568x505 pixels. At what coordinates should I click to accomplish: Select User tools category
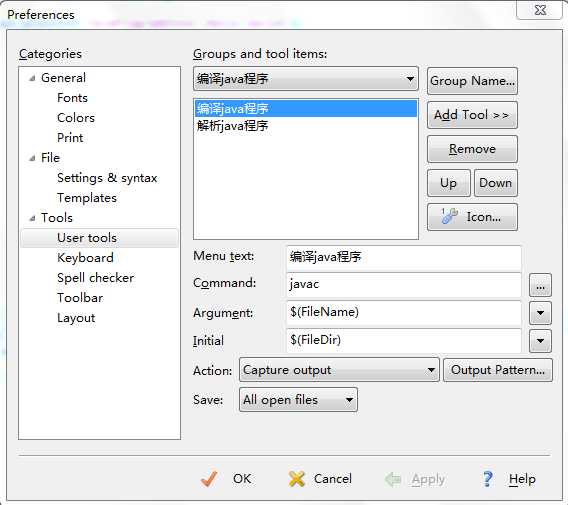pos(99,238)
